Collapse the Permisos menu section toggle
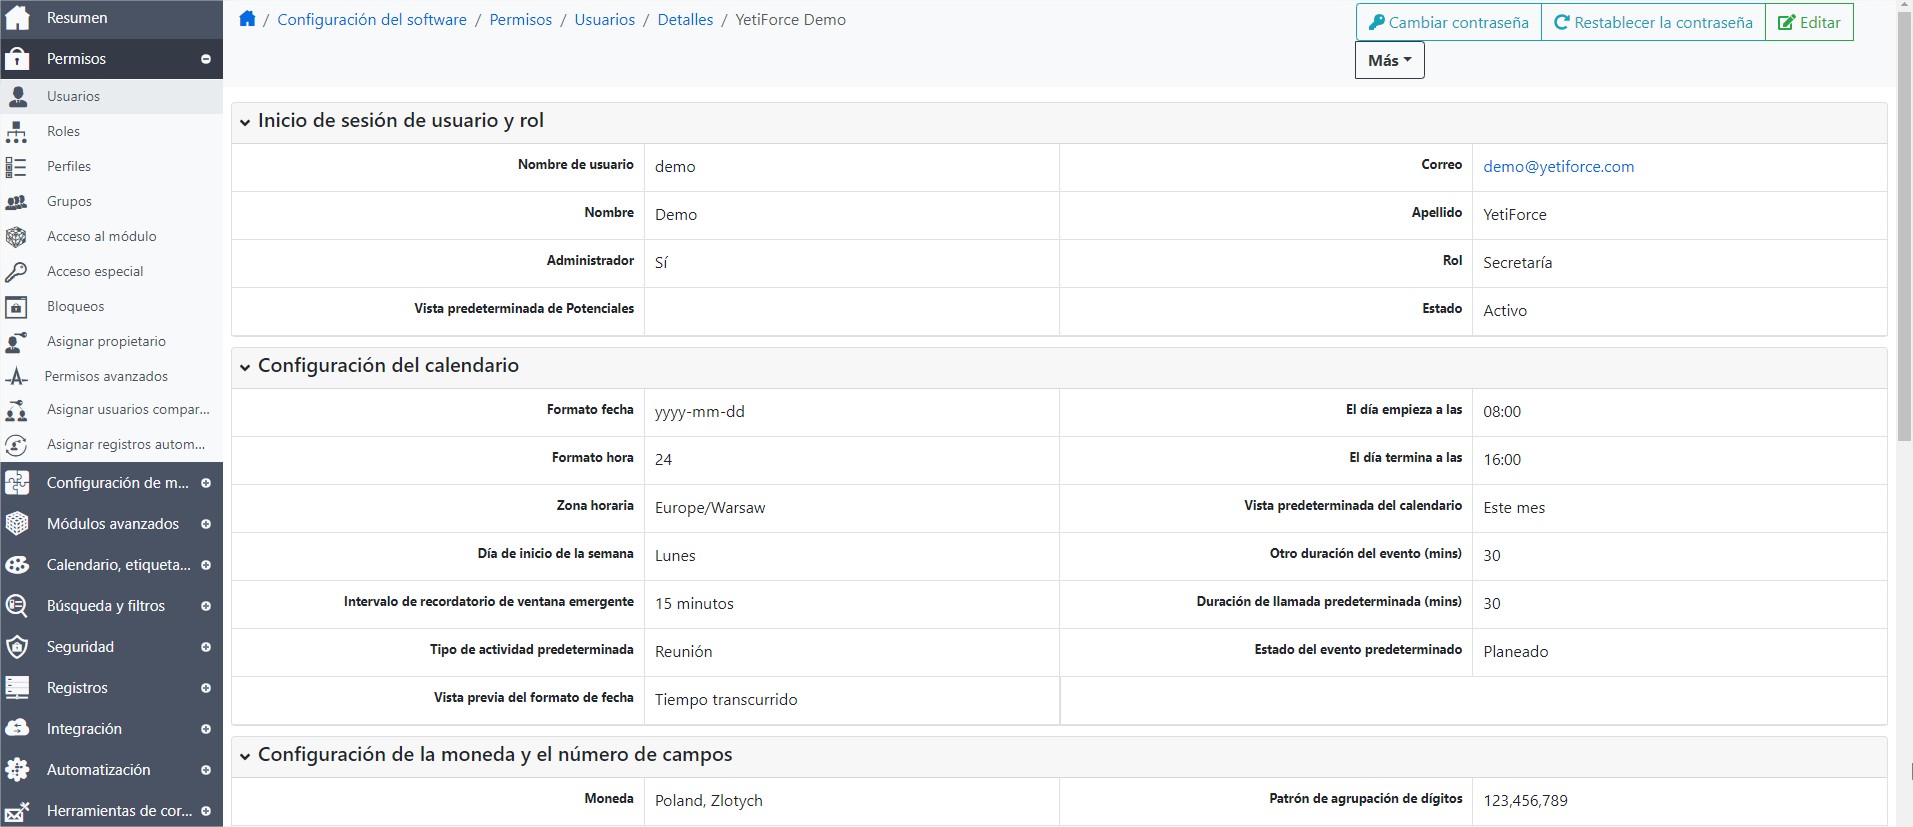 click(206, 59)
